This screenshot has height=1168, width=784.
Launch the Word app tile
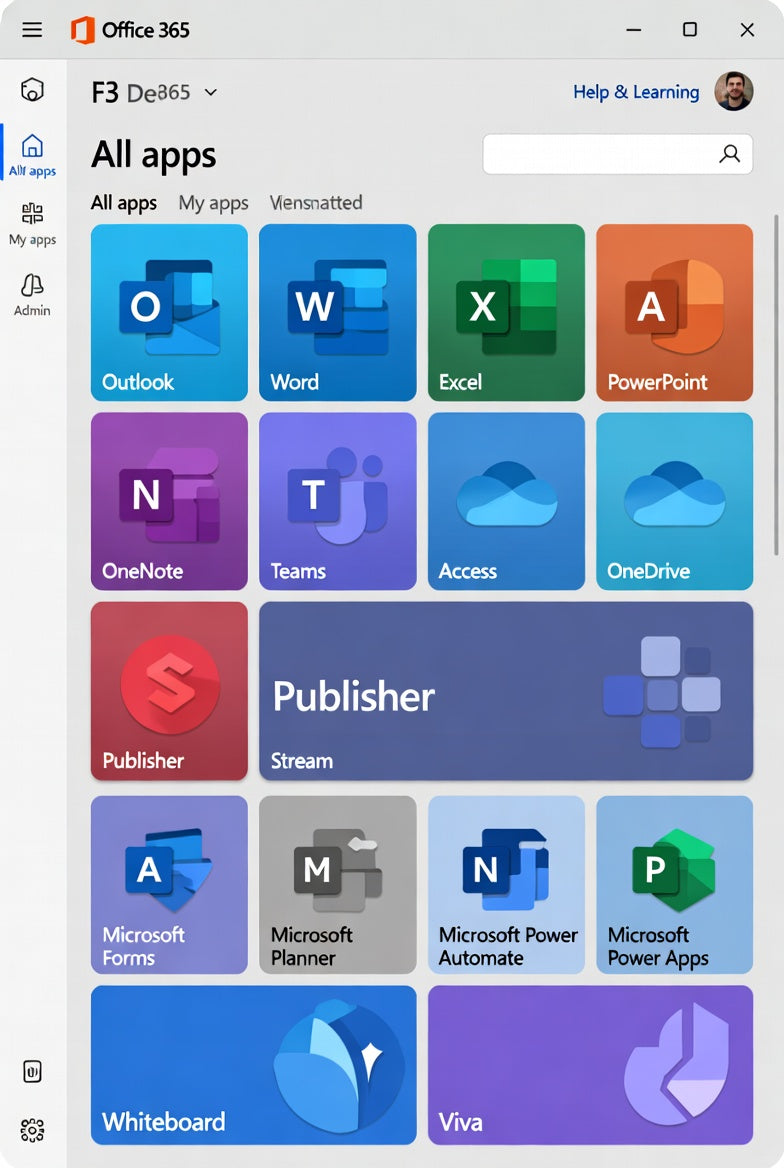click(x=338, y=313)
